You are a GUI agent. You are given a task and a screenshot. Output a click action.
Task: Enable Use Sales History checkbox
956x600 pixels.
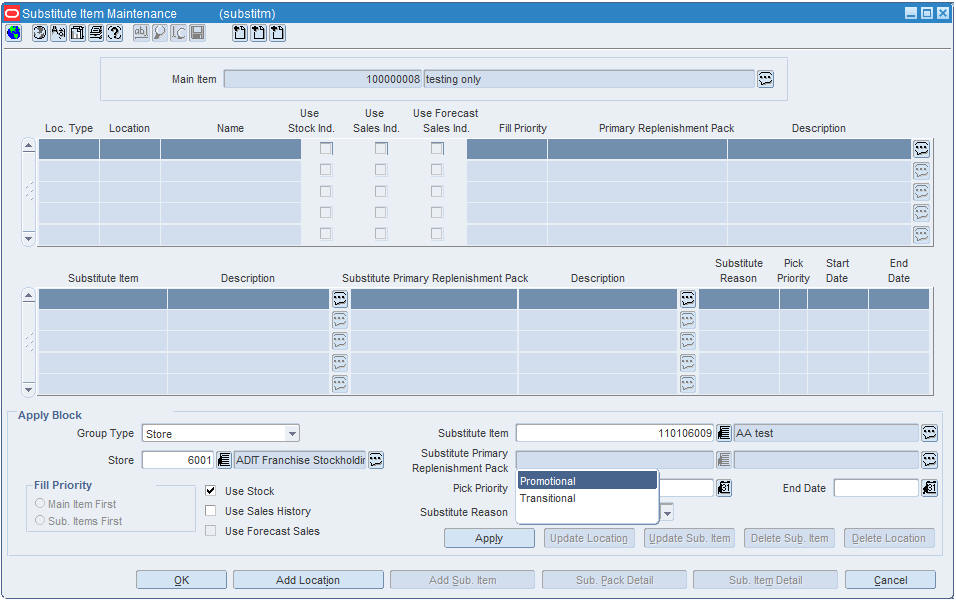210,511
